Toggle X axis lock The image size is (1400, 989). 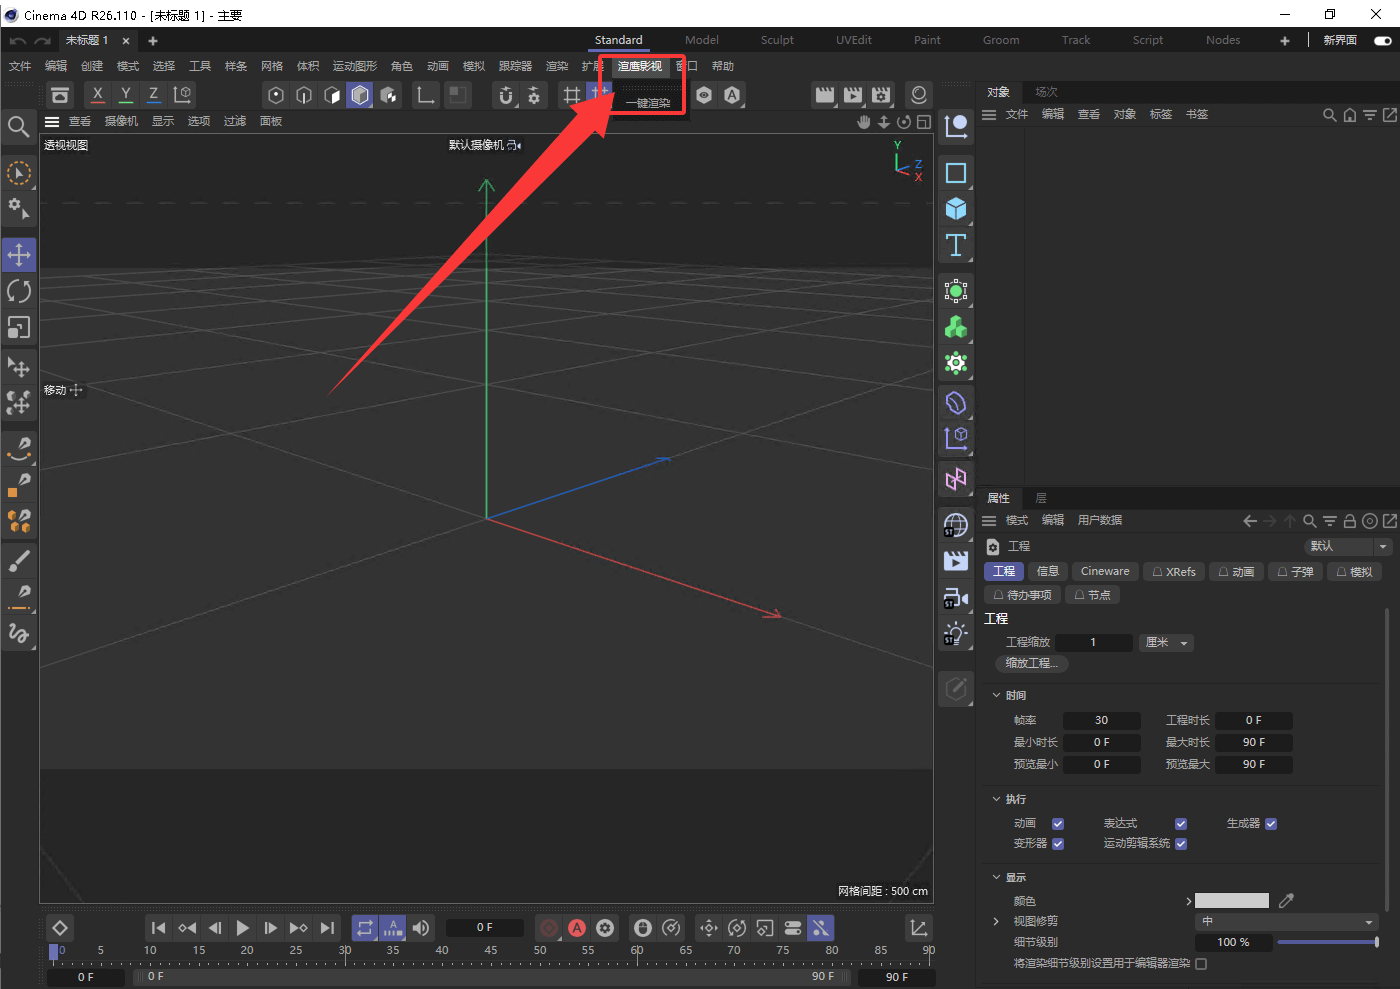(97, 94)
